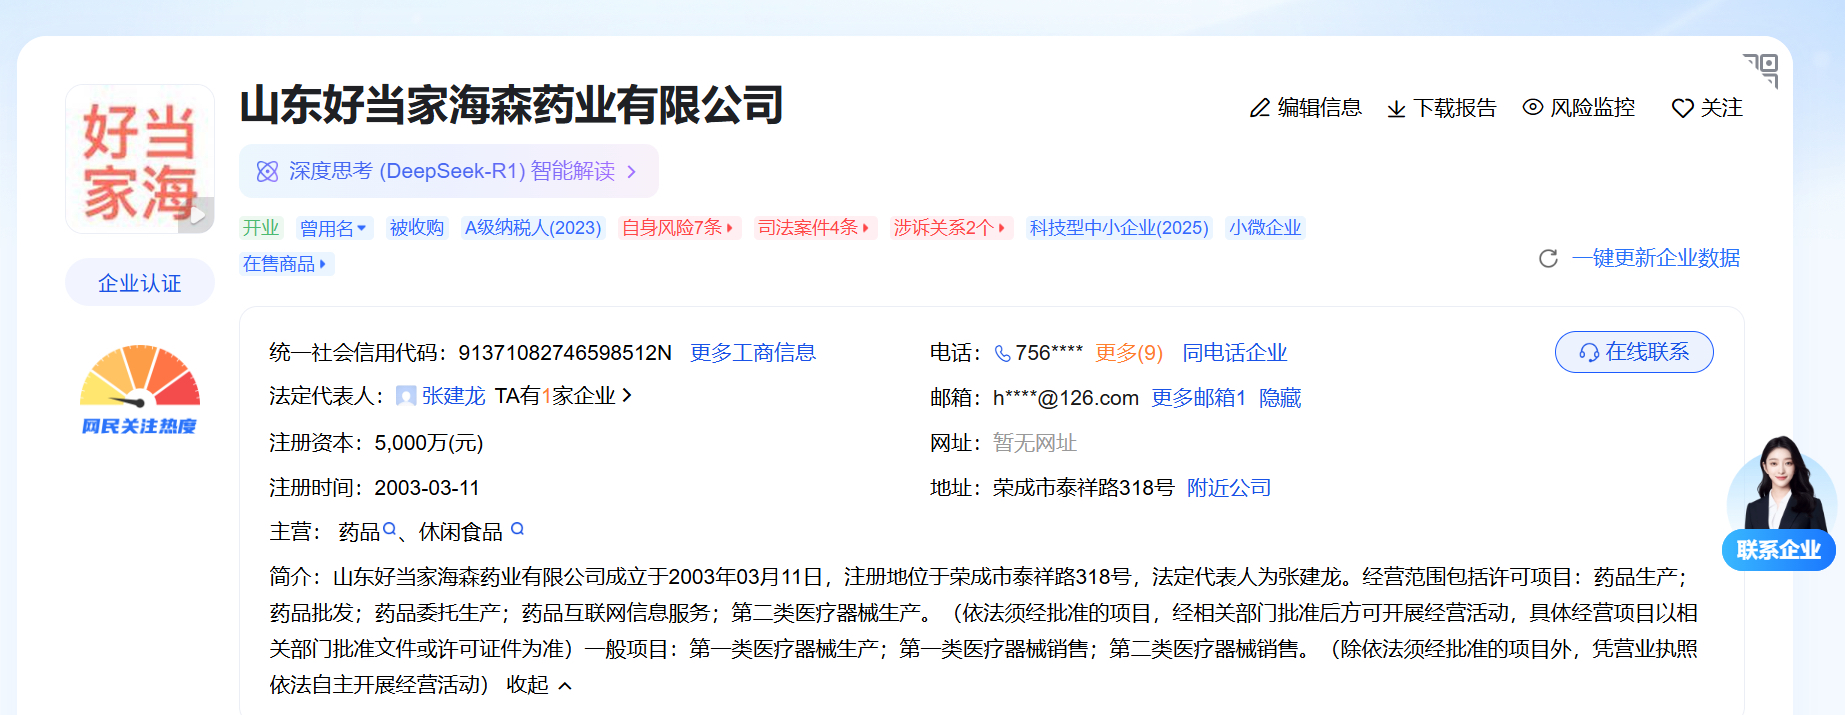The image size is (1845, 715).
Task: Click 注册时间 value 2003-03-11
Action: [x=427, y=488]
